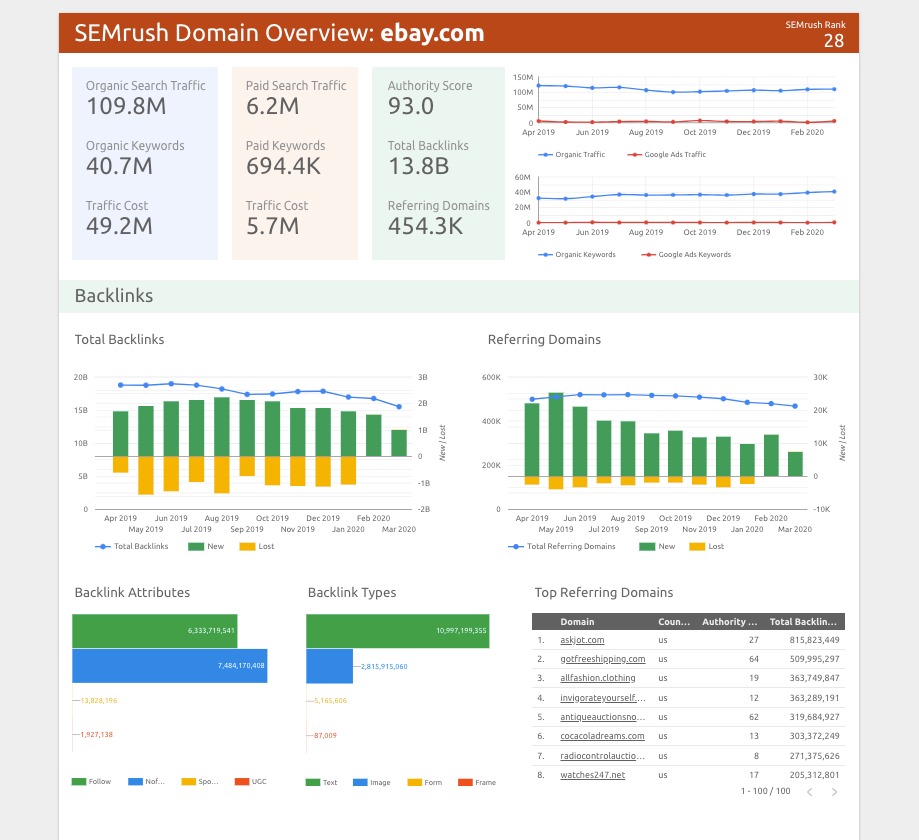This screenshot has height=840, width=919.
Task: Click the Backlink Attributes chart title
Action: tap(132, 593)
